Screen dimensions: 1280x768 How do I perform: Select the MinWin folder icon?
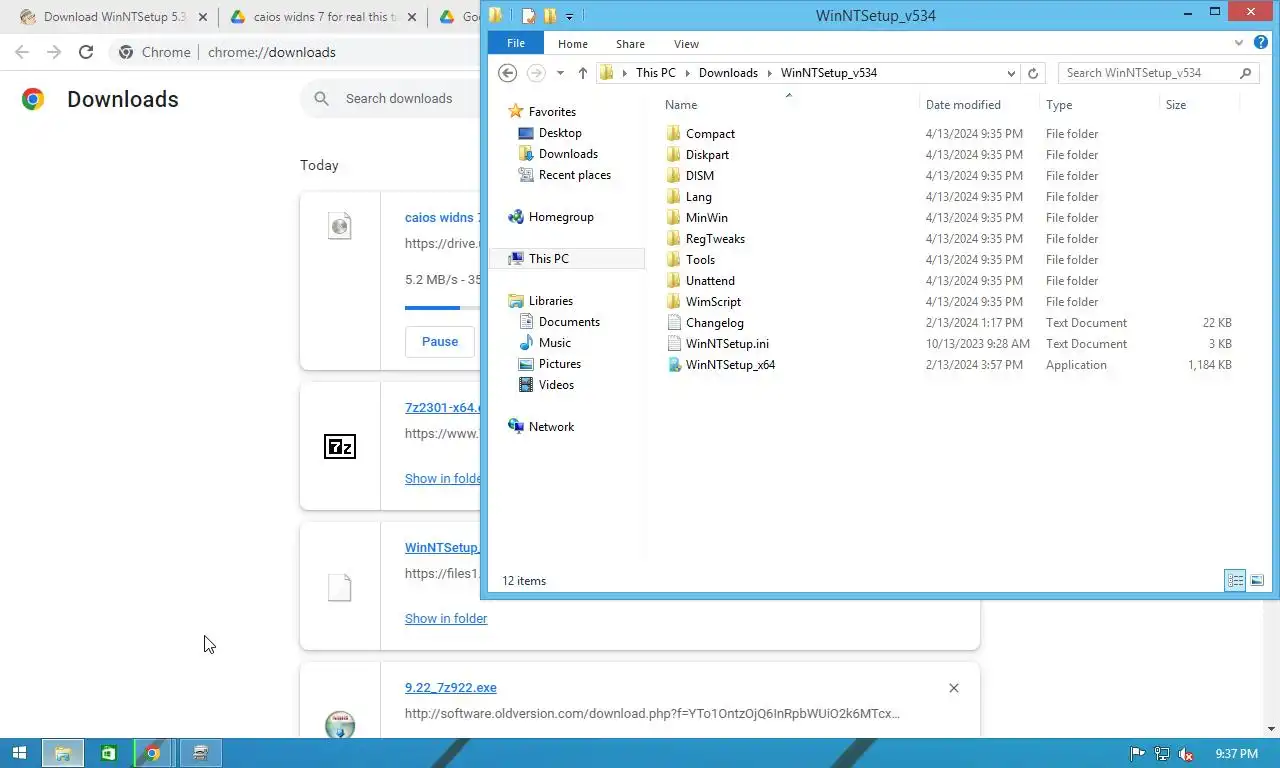(674, 218)
